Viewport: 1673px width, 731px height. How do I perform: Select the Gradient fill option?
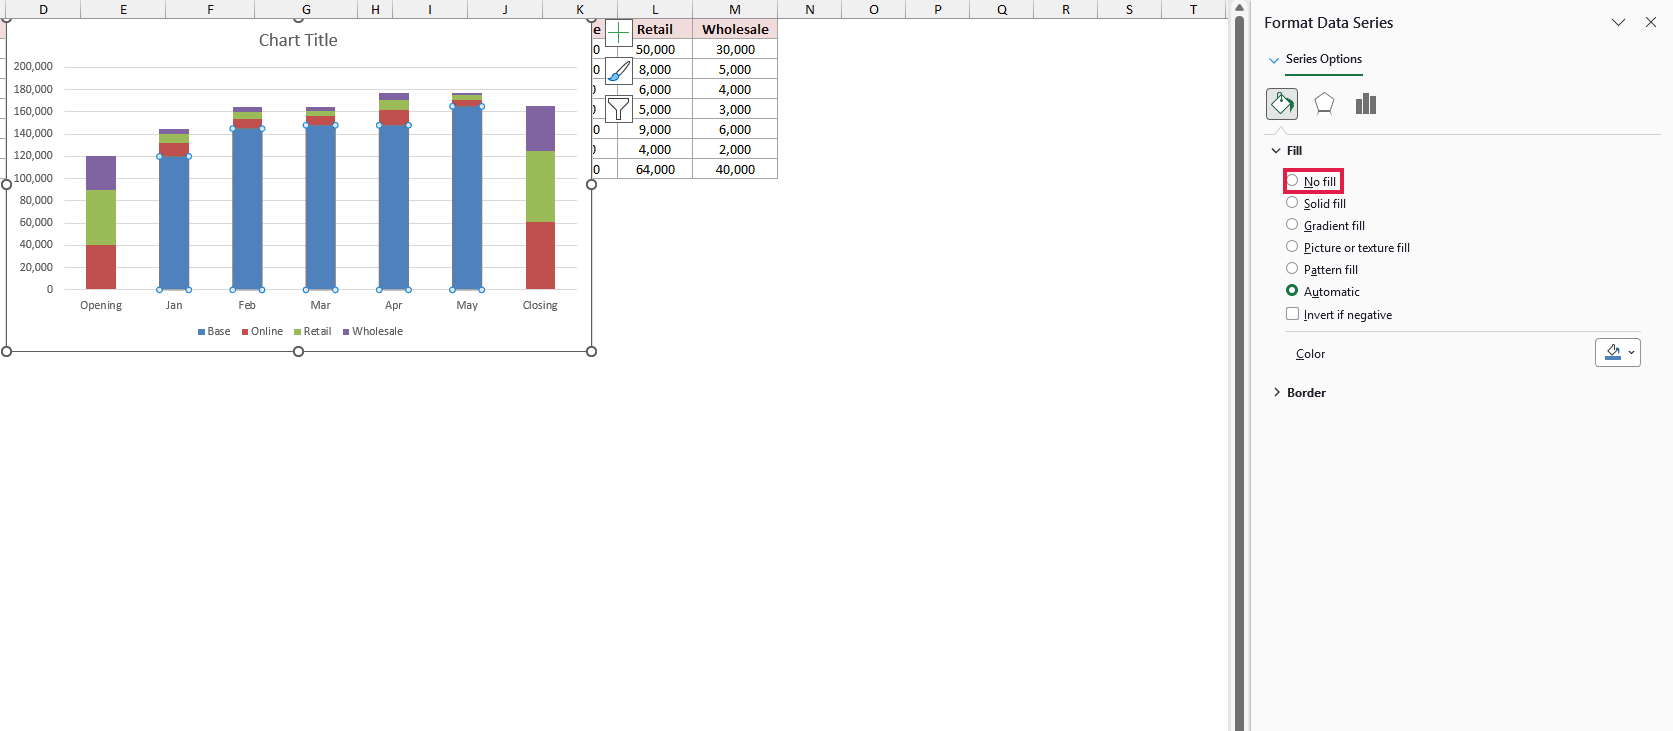point(1325,225)
